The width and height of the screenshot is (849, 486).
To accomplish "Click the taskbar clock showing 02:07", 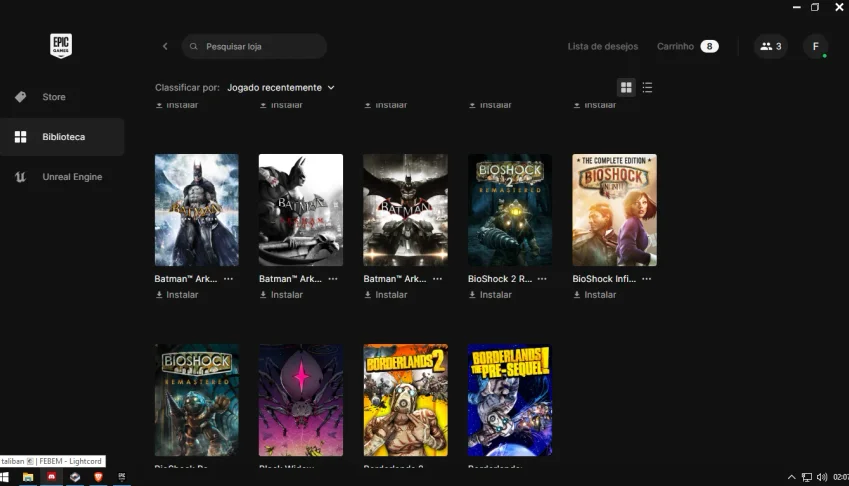I will click(841, 477).
